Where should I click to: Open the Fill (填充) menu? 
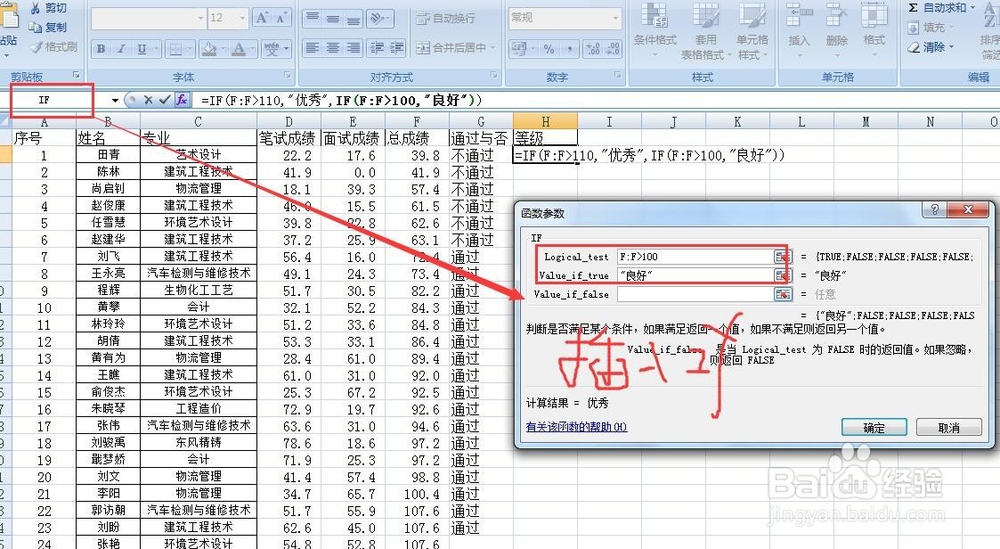coord(931,27)
